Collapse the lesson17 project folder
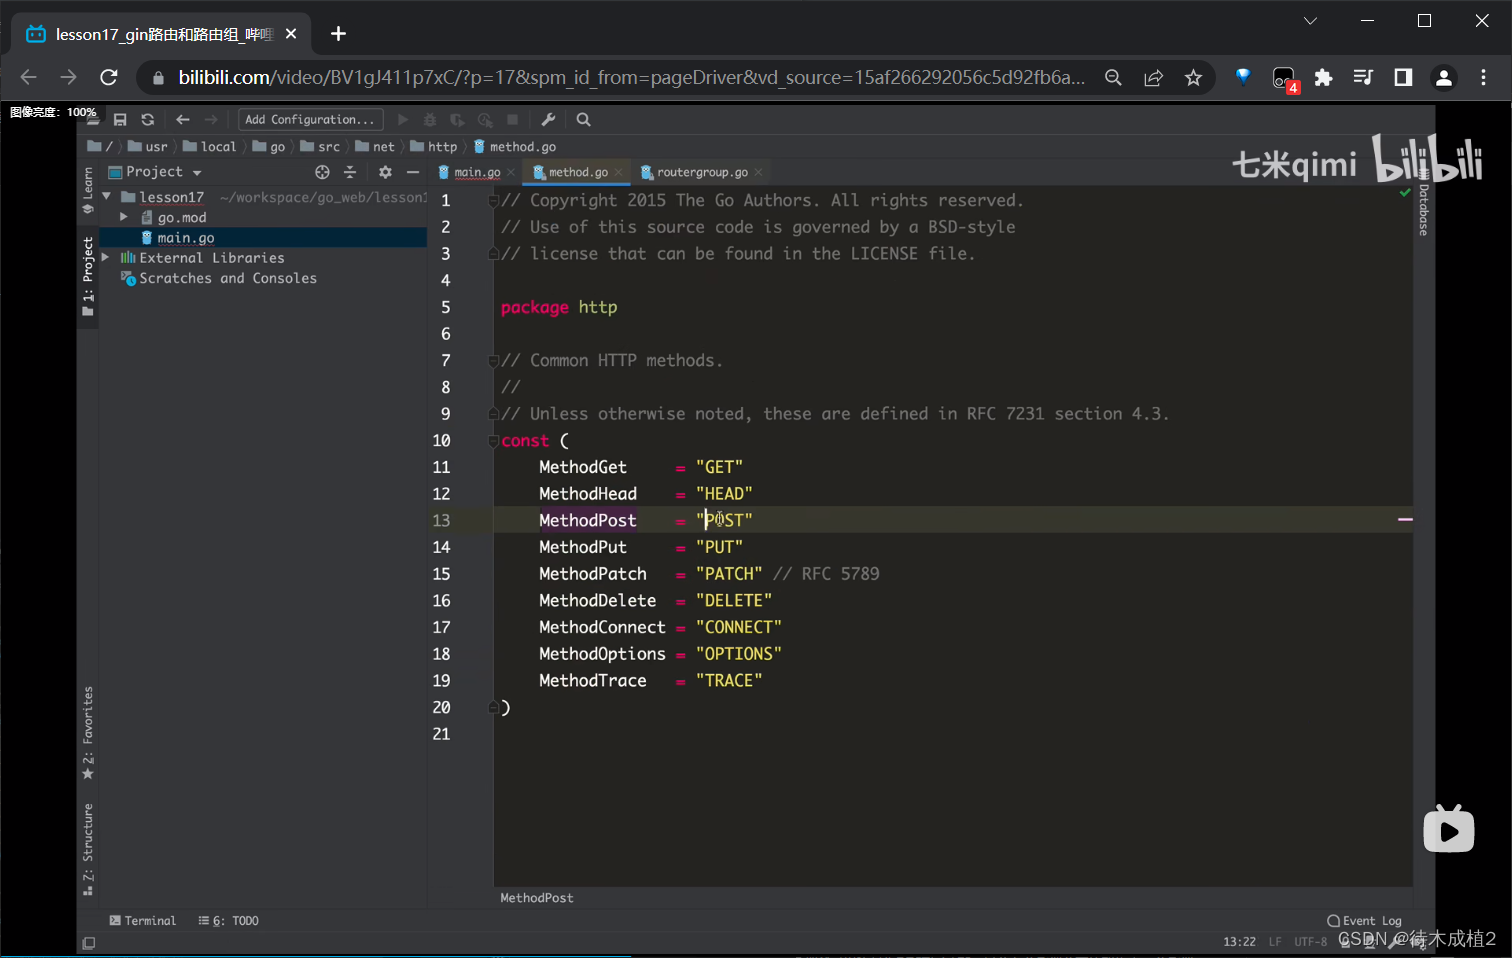Viewport: 1512px width, 958px height. click(x=106, y=197)
